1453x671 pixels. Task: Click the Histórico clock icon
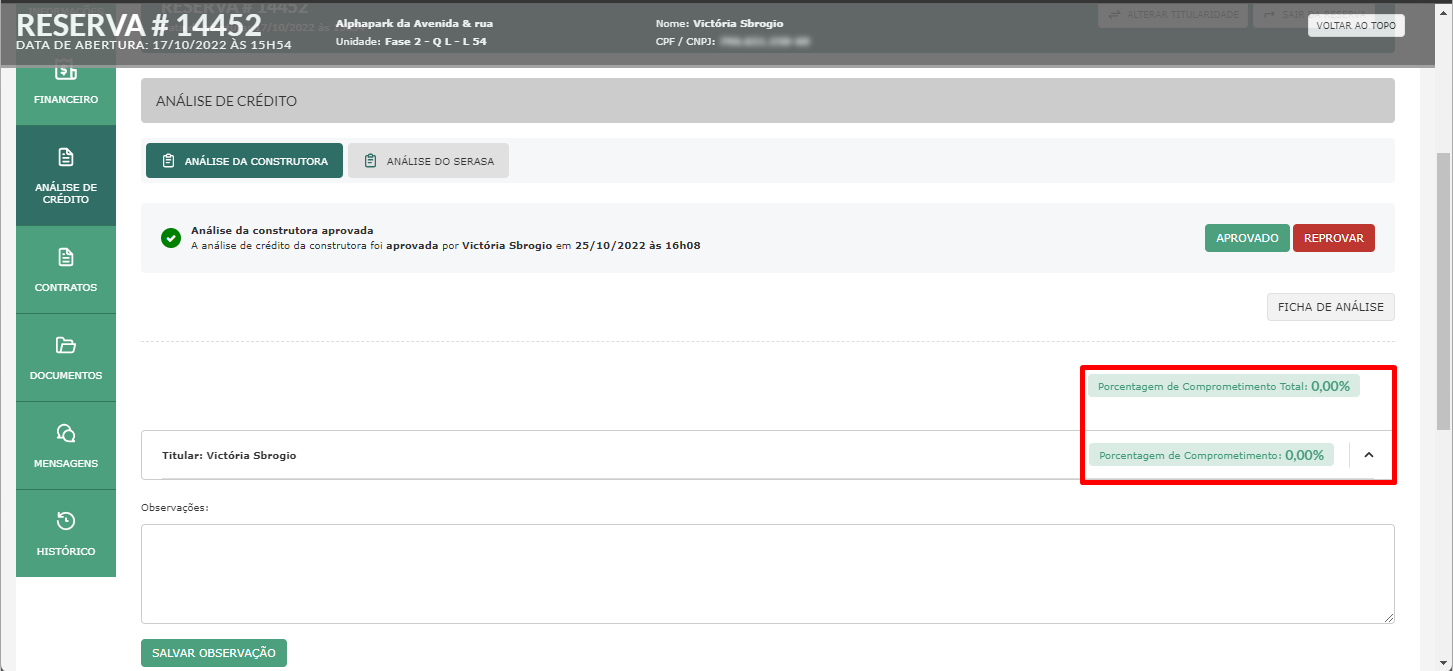coord(66,521)
